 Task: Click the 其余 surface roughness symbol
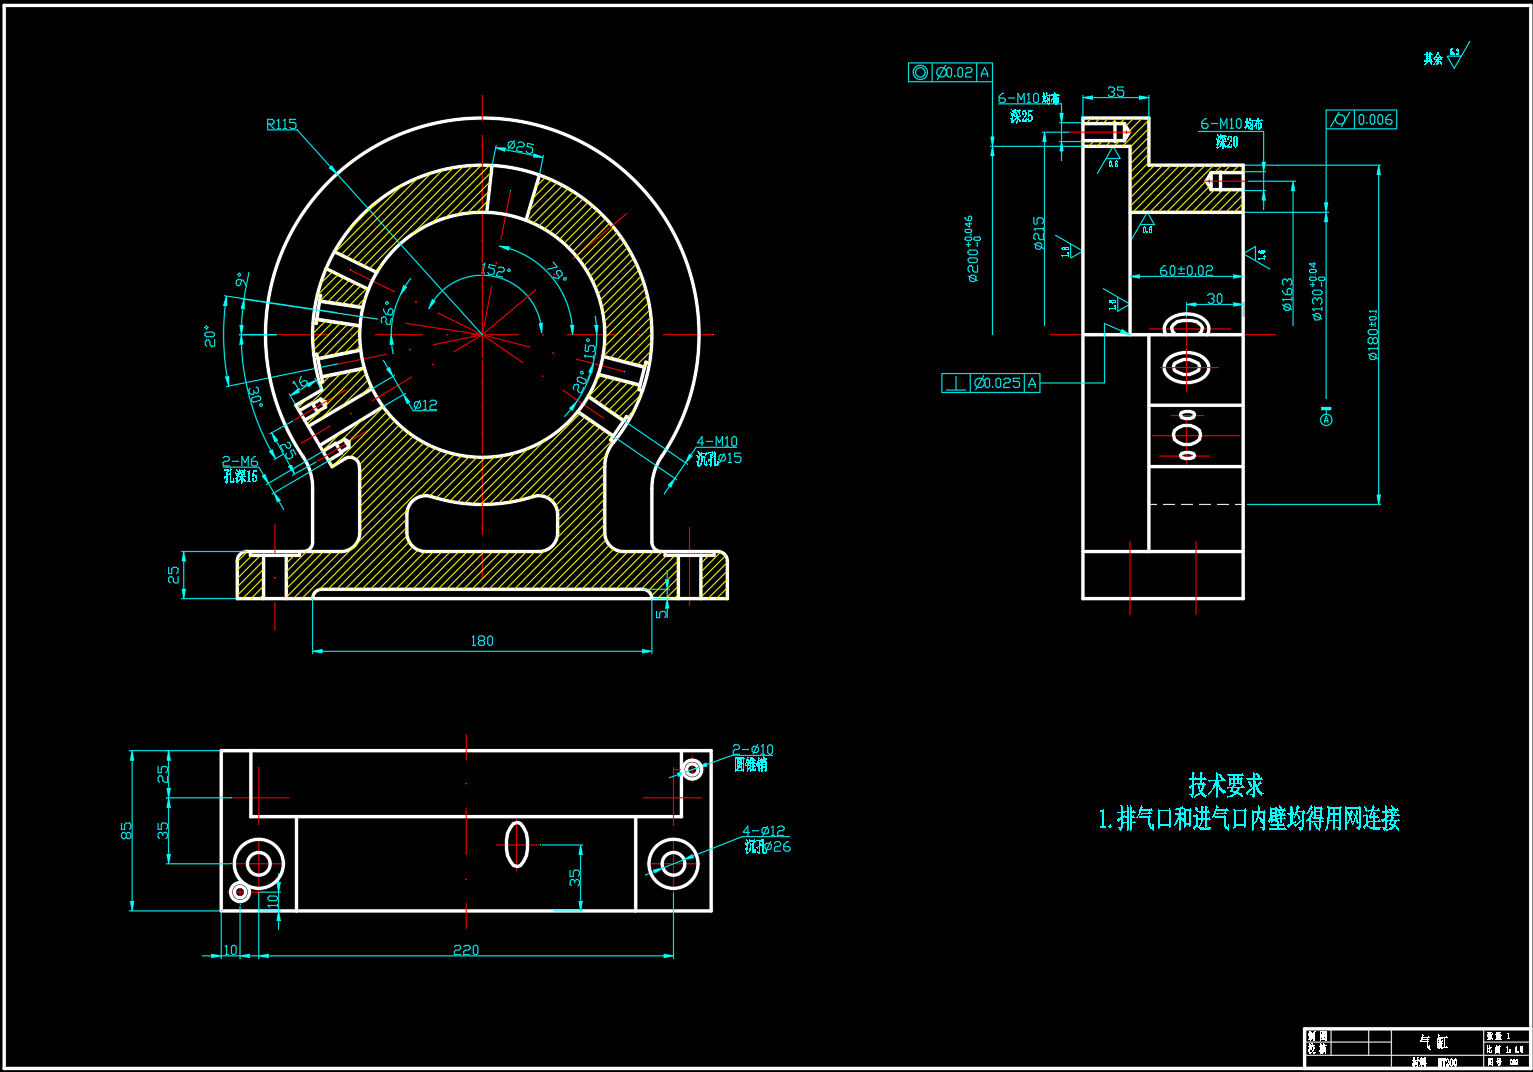pos(1445,57)
